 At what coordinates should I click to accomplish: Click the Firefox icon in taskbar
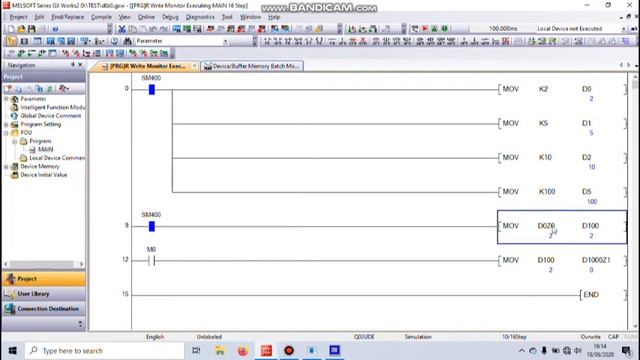point(243,351)
